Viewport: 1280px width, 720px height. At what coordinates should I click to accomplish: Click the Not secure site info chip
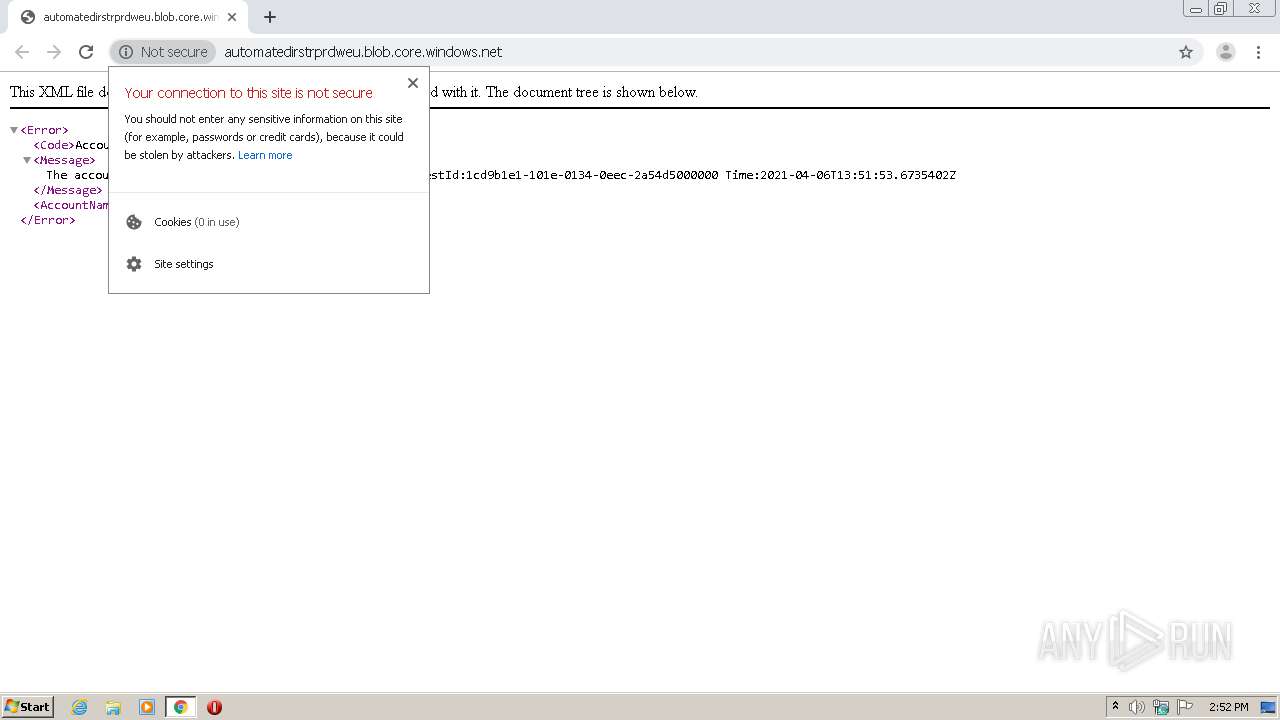163,52
